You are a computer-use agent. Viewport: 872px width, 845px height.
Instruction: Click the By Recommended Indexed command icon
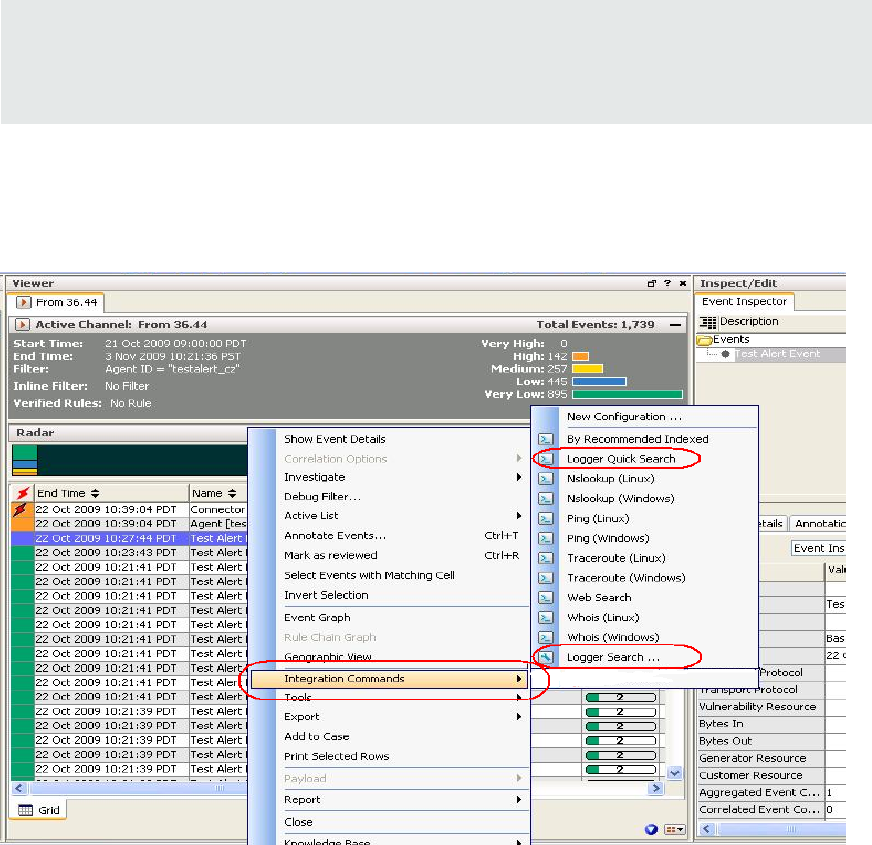pyautogui.click(x=546, y=439)
